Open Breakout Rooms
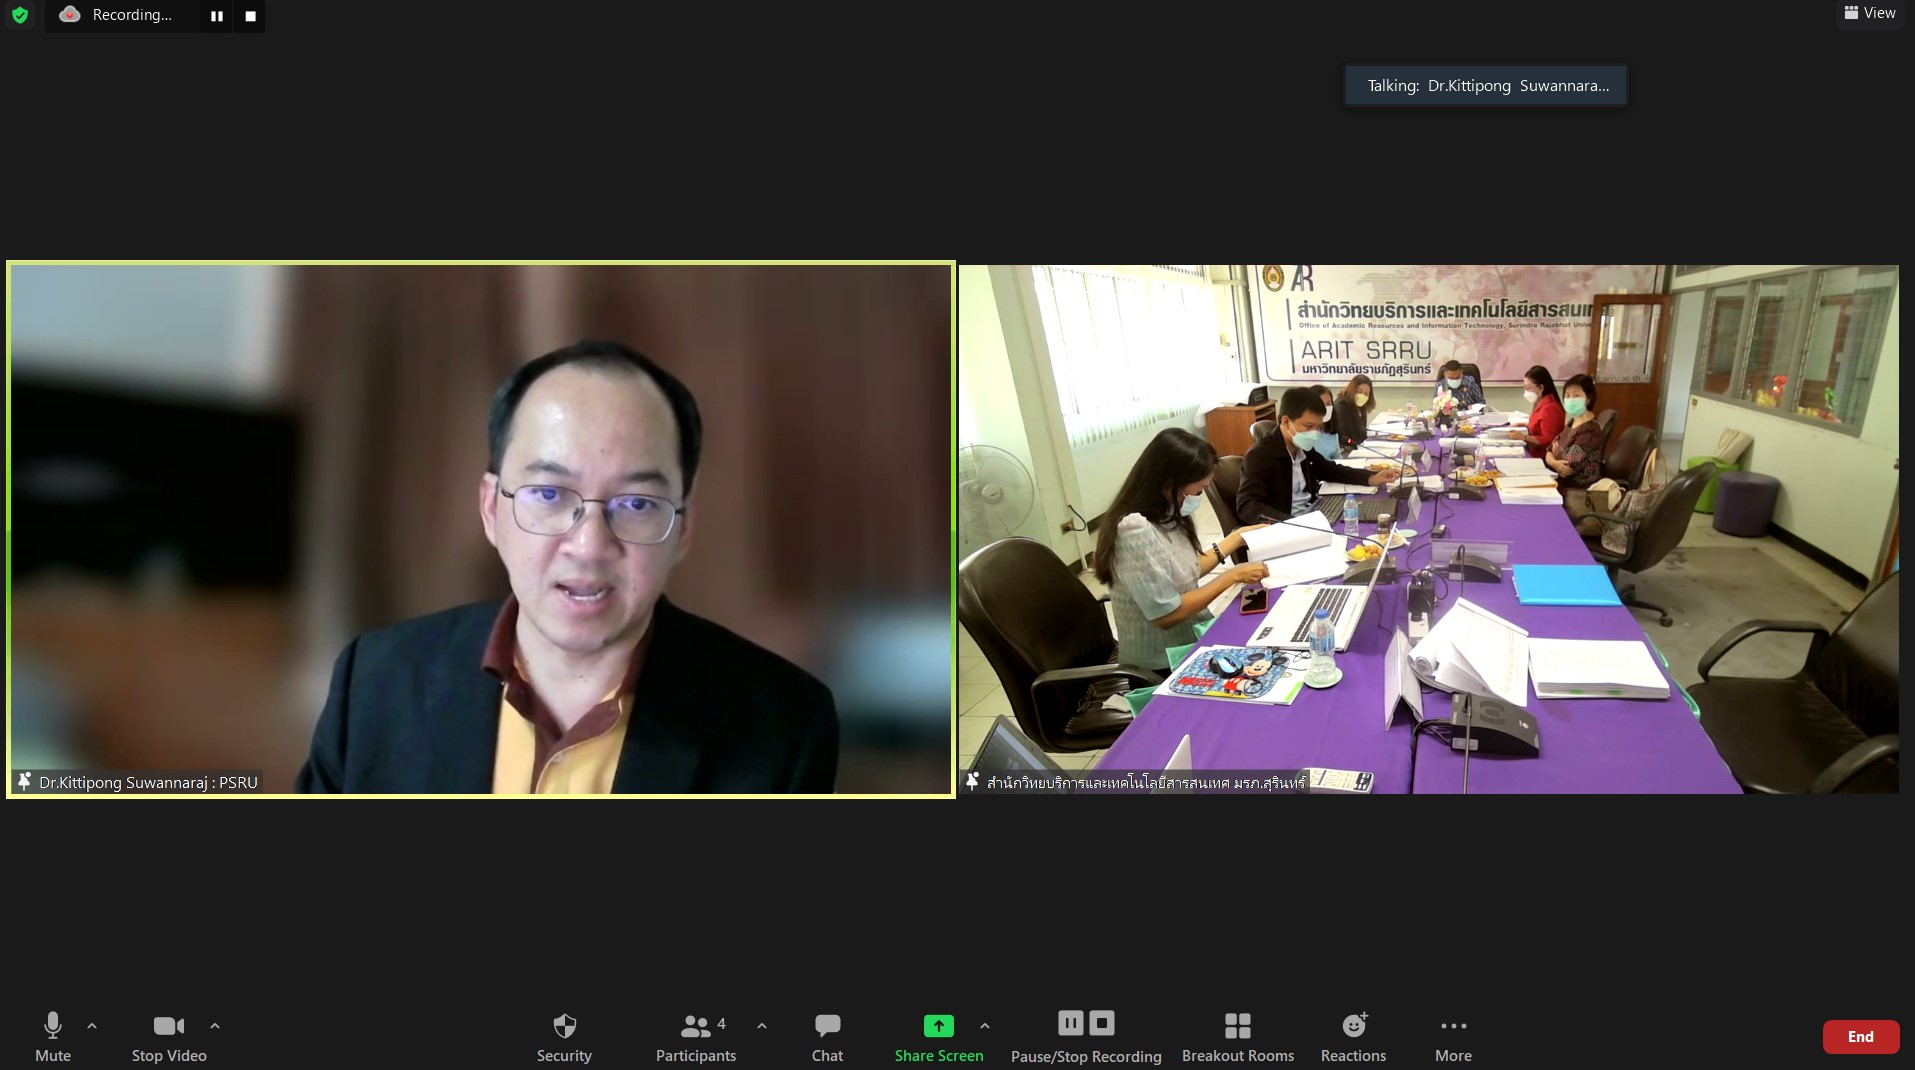1915x1070 pixels. 1237,1037
